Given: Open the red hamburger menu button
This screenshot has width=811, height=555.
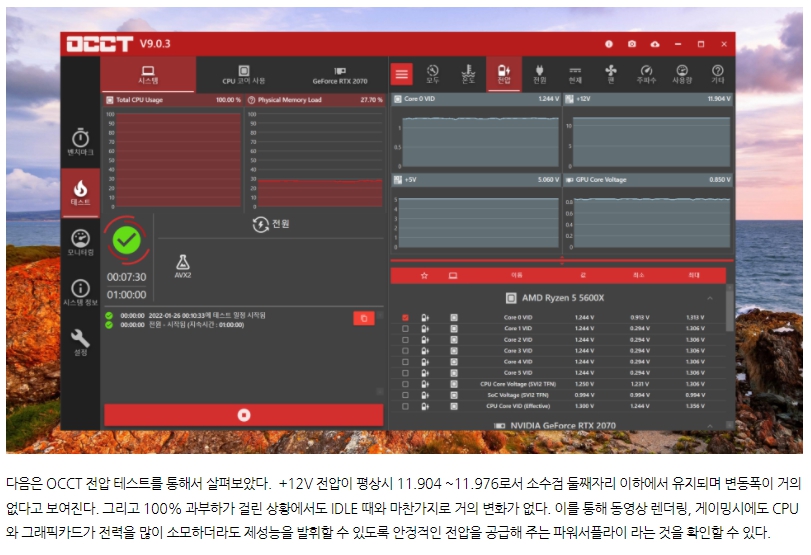Looking at the screenshot, I should pyautogui.click(x=401, y=74).
